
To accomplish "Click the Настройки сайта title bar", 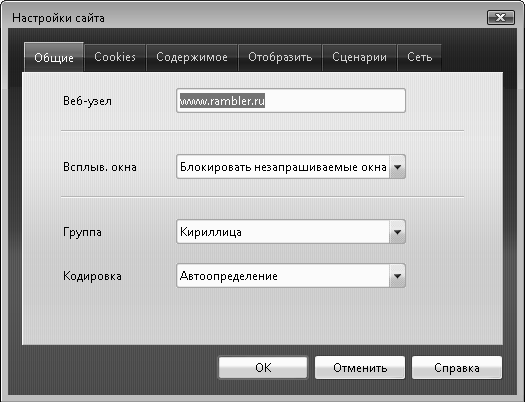I will pos(248,17).
